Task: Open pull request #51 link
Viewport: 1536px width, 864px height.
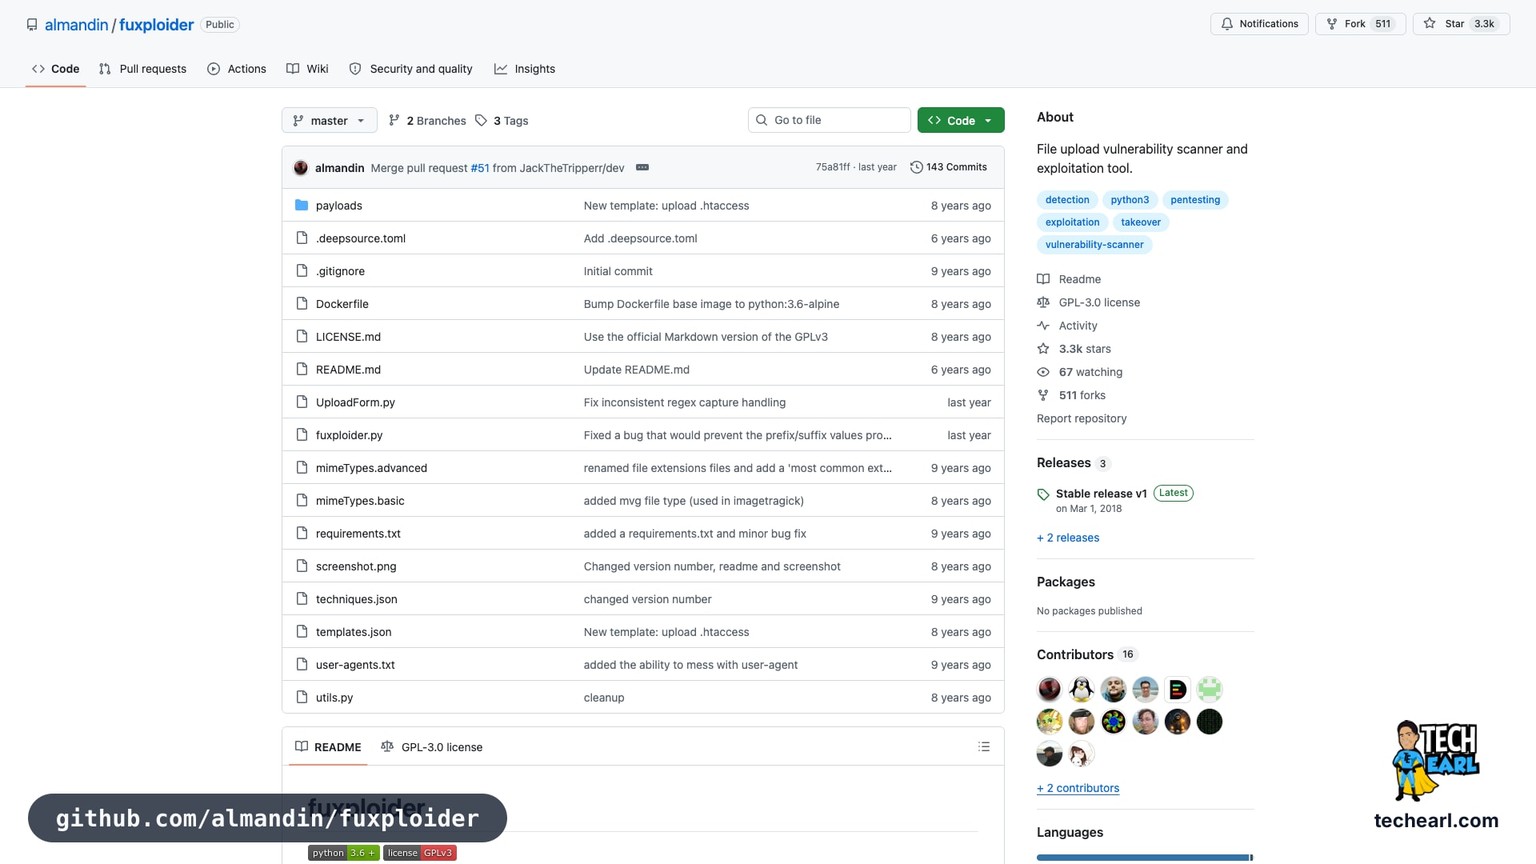Action: [x=480, y=168]
